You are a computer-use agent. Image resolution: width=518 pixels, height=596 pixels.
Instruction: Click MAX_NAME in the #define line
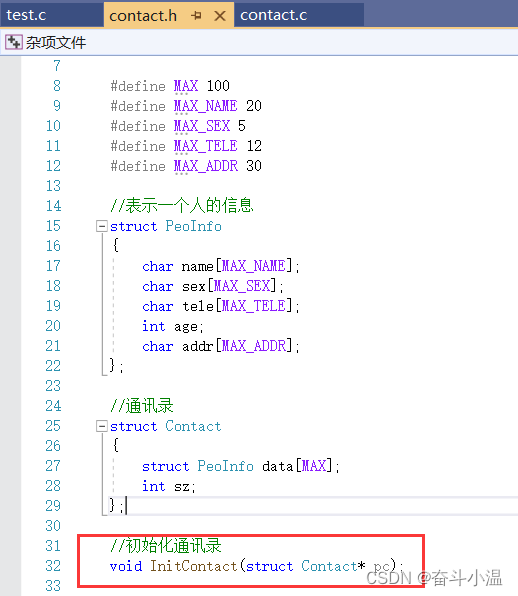[206, 106]
